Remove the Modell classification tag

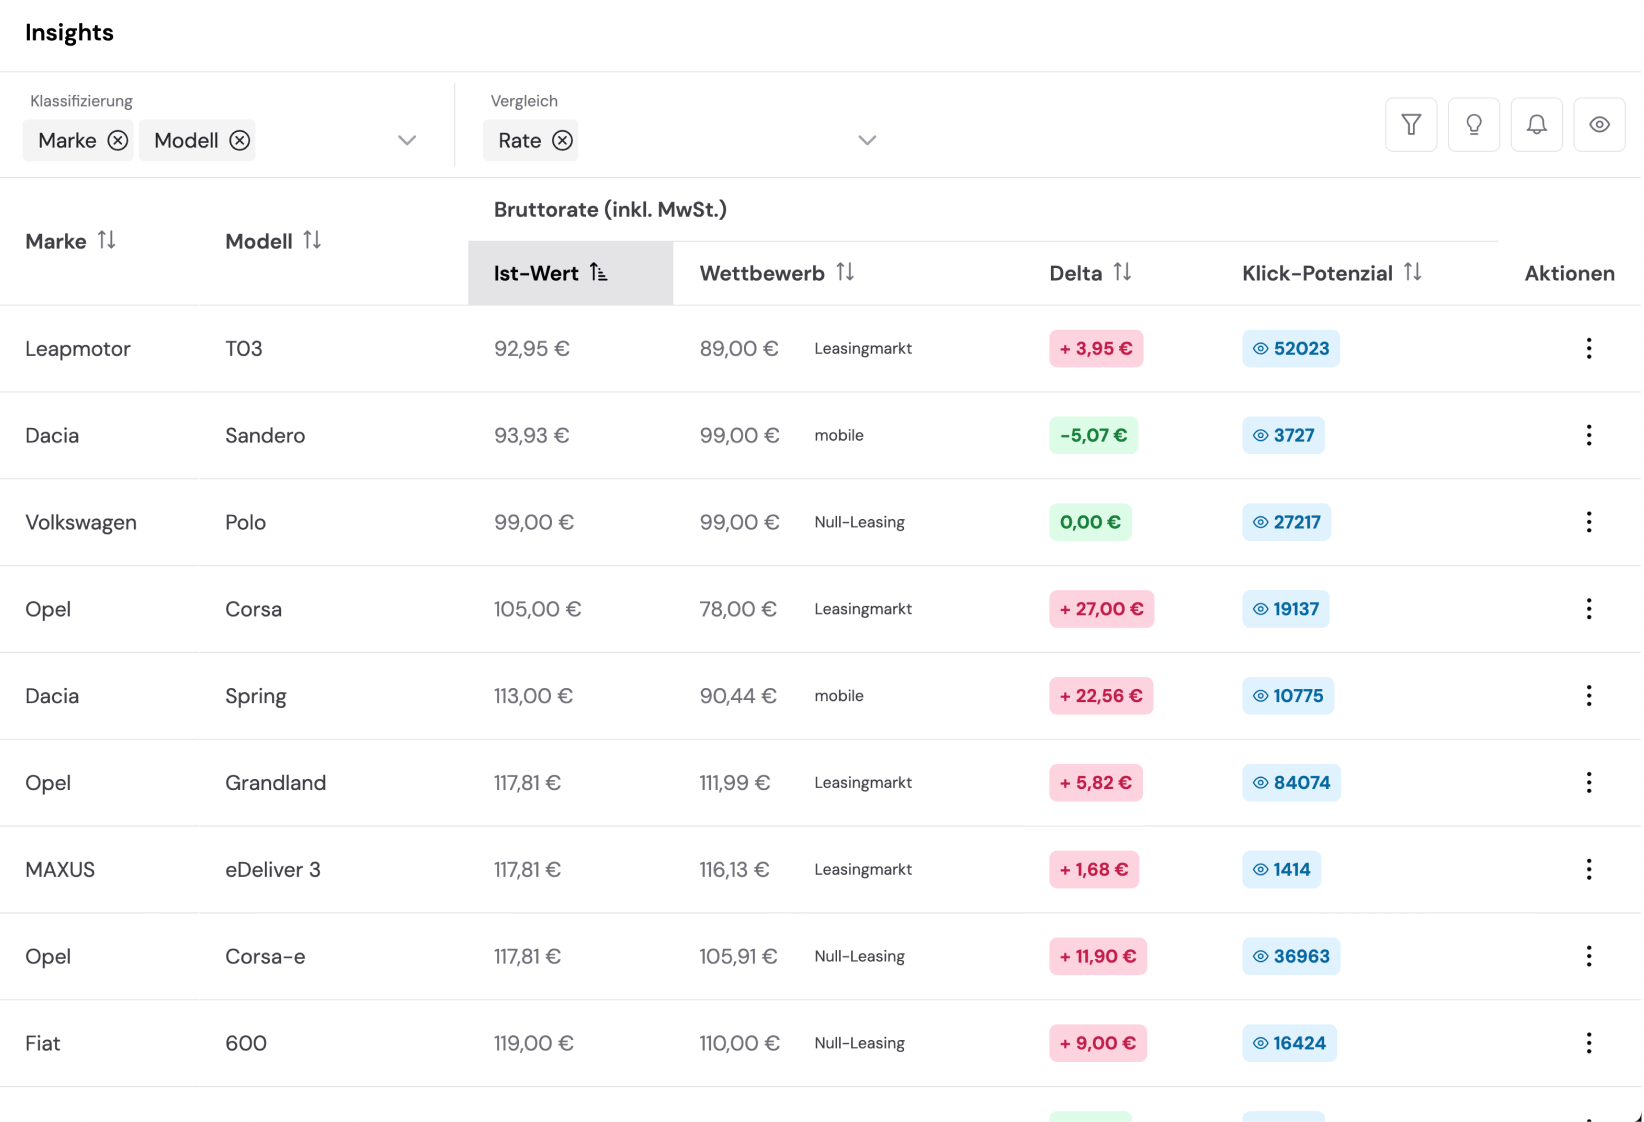coord(240,141)
